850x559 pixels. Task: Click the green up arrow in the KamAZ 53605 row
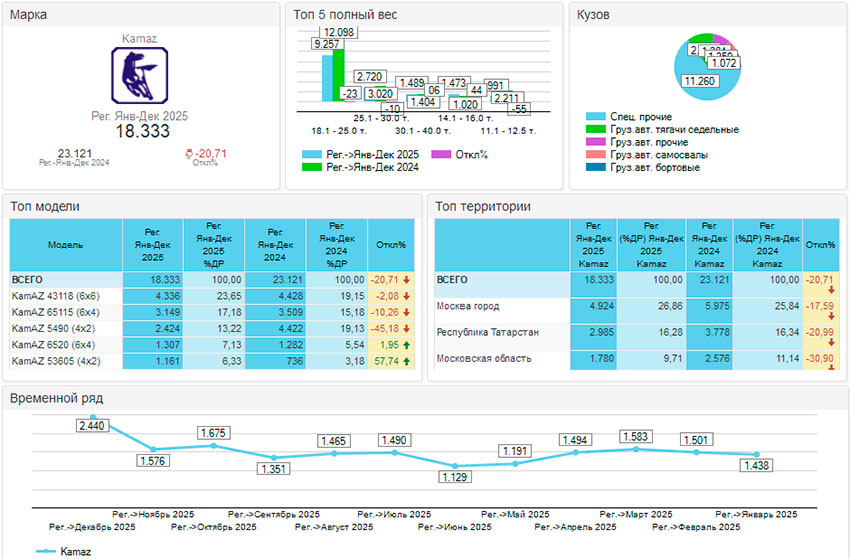point(406,361)
